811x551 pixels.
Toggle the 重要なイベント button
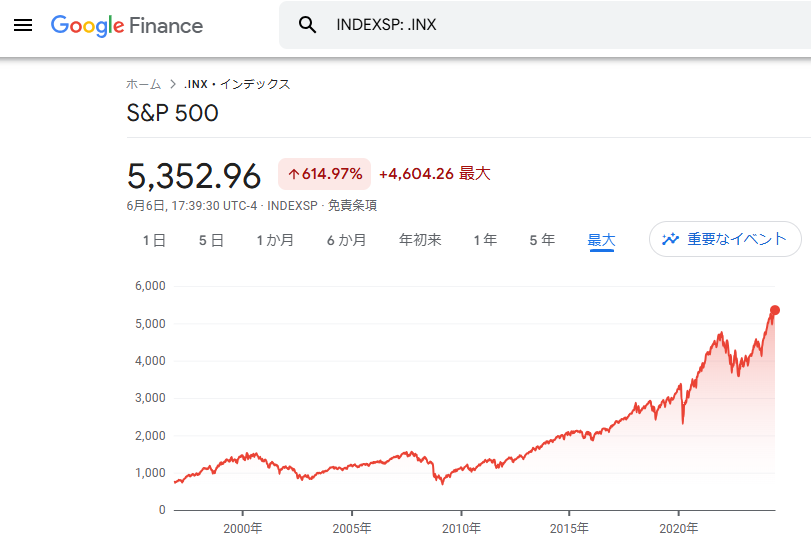(725, 239)
